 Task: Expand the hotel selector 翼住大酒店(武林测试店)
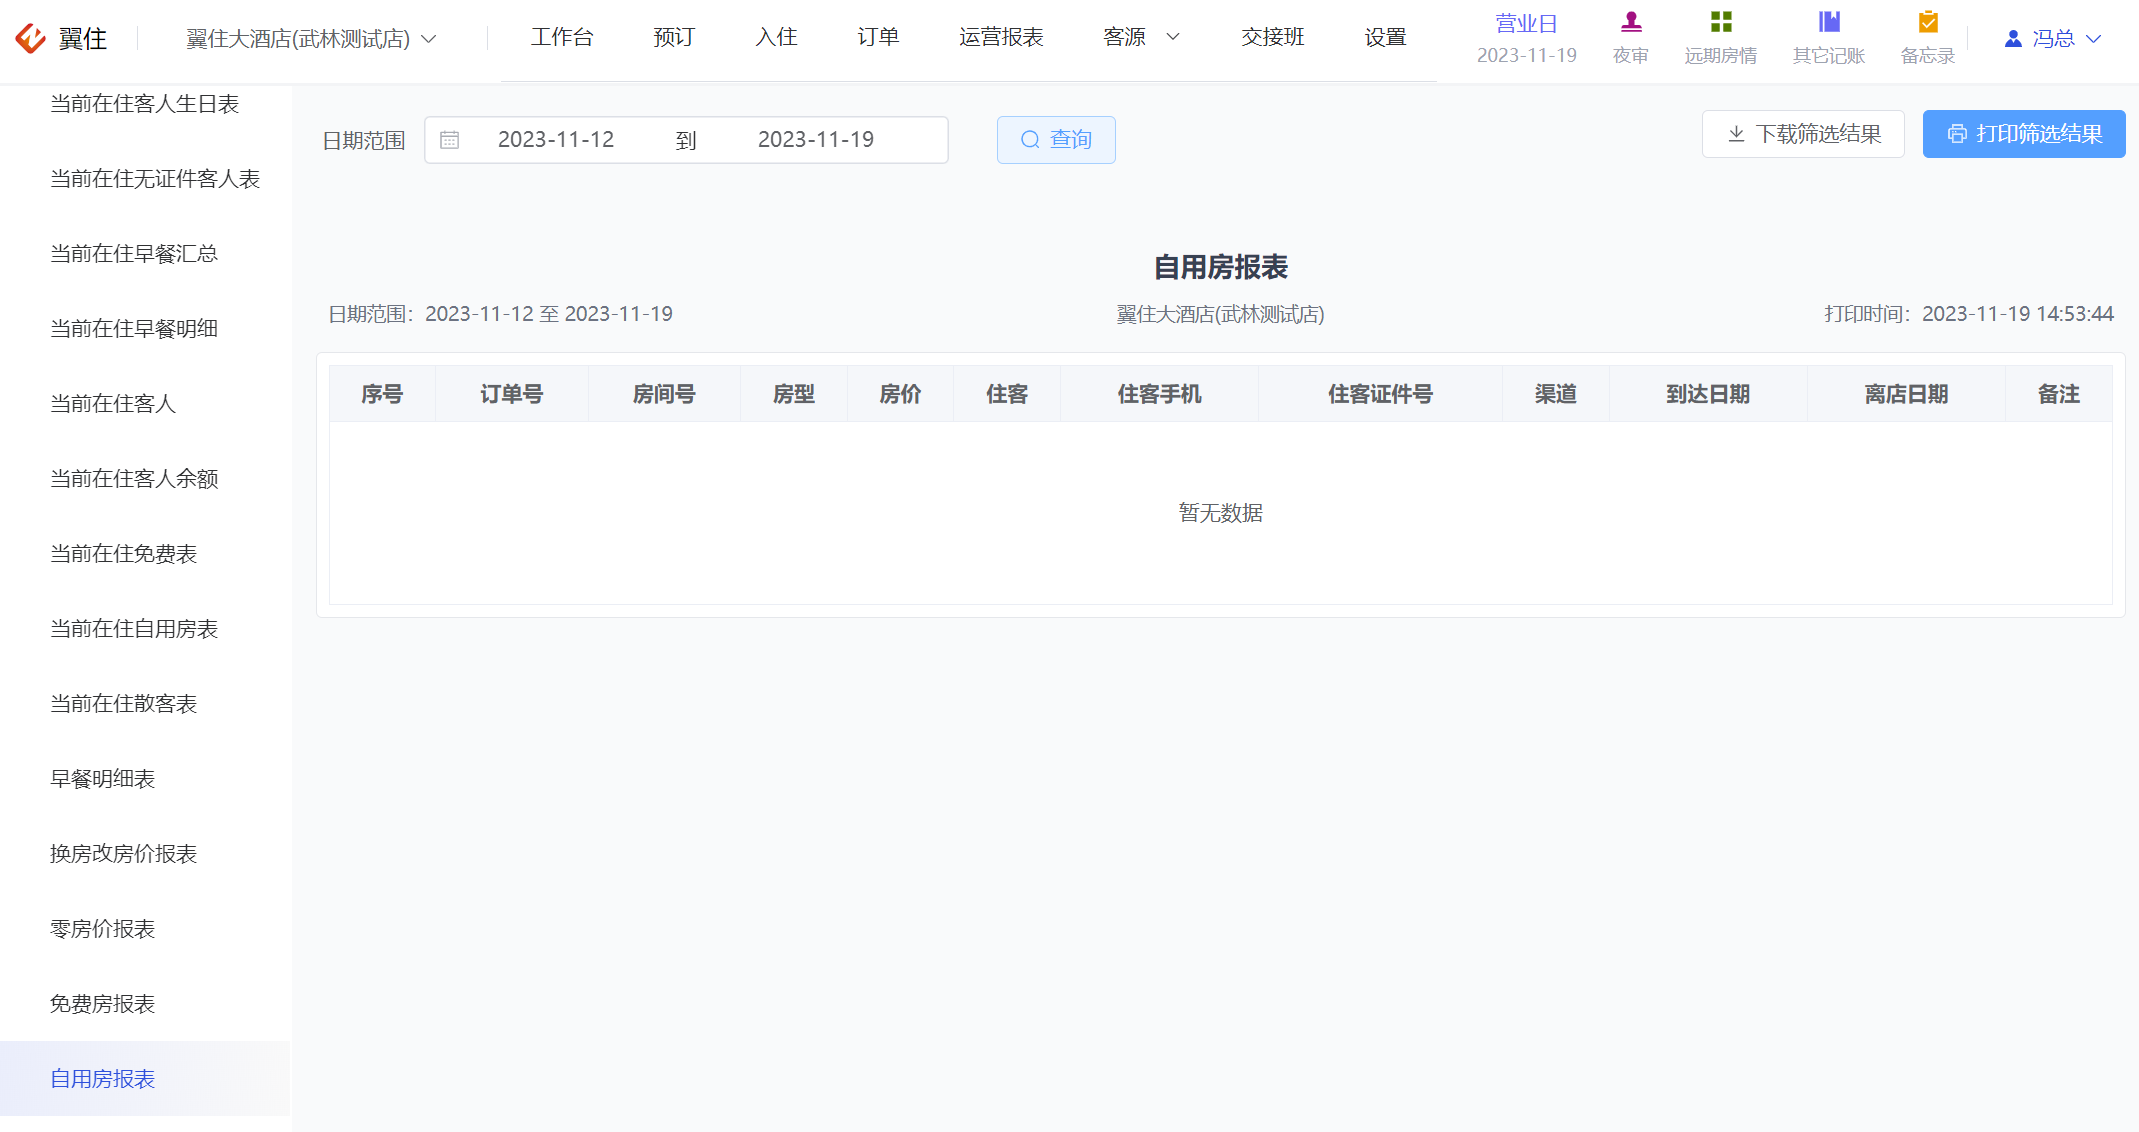click(x=311, y=38)
